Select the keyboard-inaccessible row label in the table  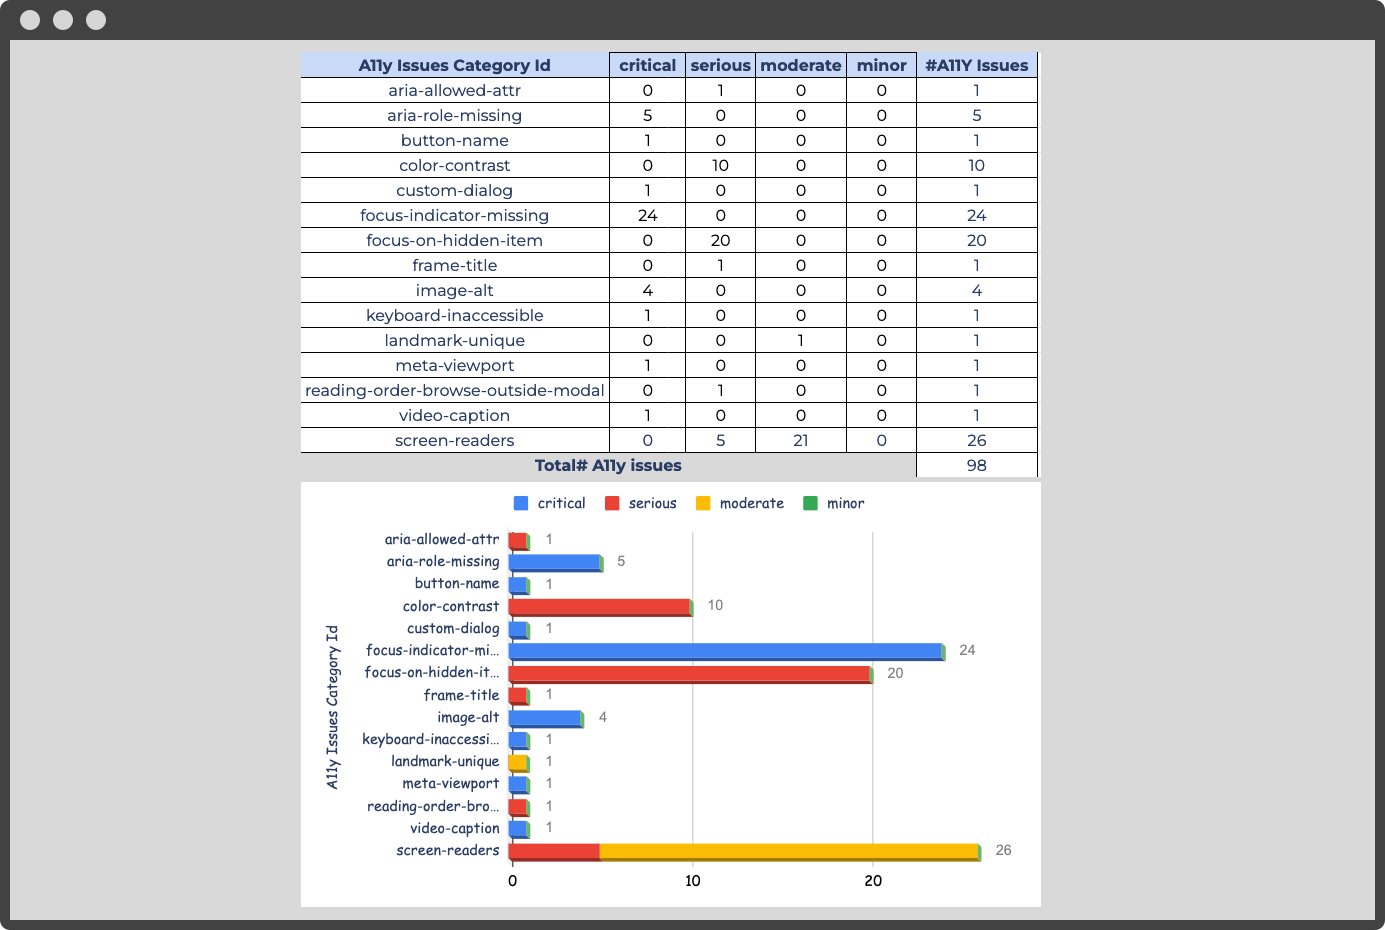point(454,315)
